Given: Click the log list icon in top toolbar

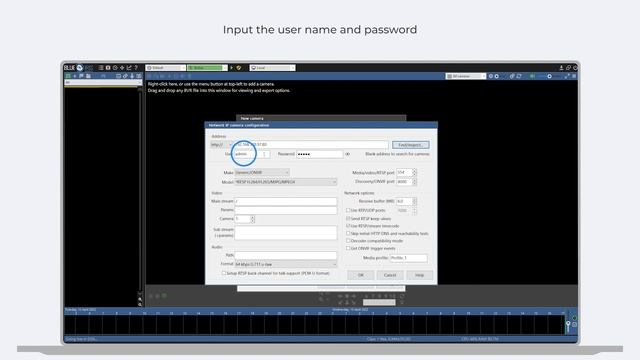Looking at the screenshot, I should (101, 68).
